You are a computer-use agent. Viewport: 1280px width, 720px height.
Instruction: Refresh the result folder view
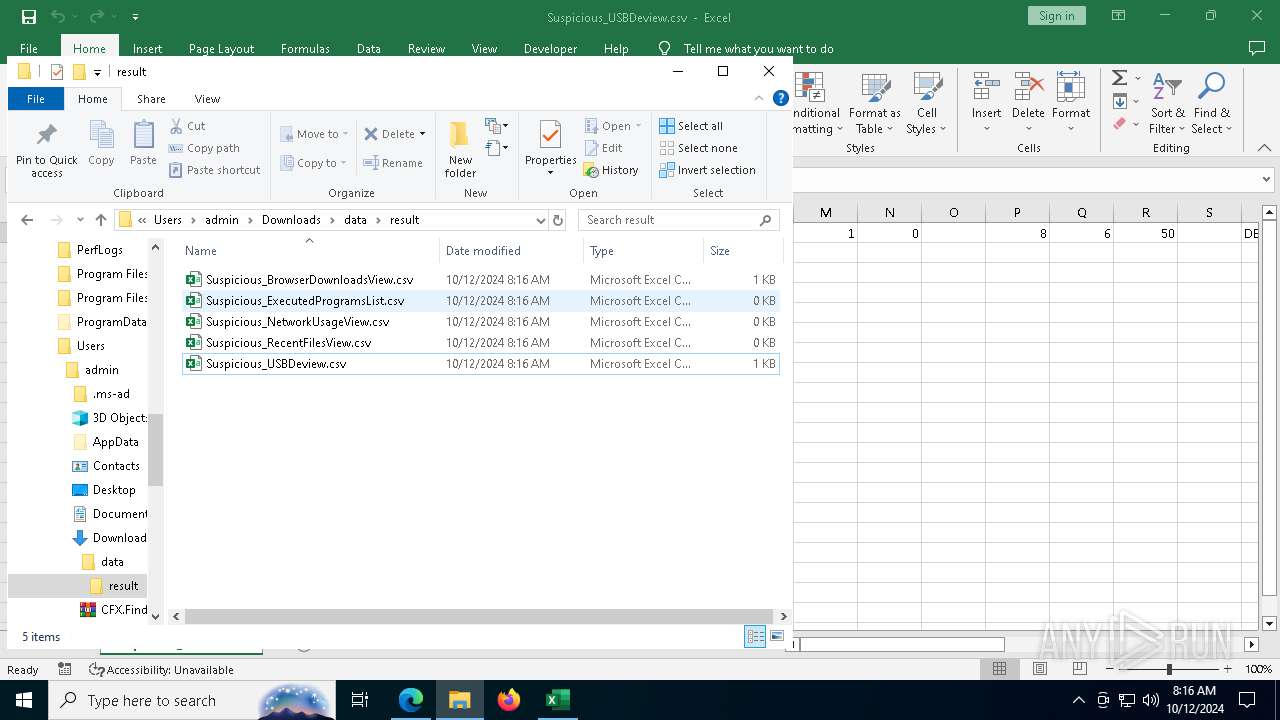click(558, 220)
